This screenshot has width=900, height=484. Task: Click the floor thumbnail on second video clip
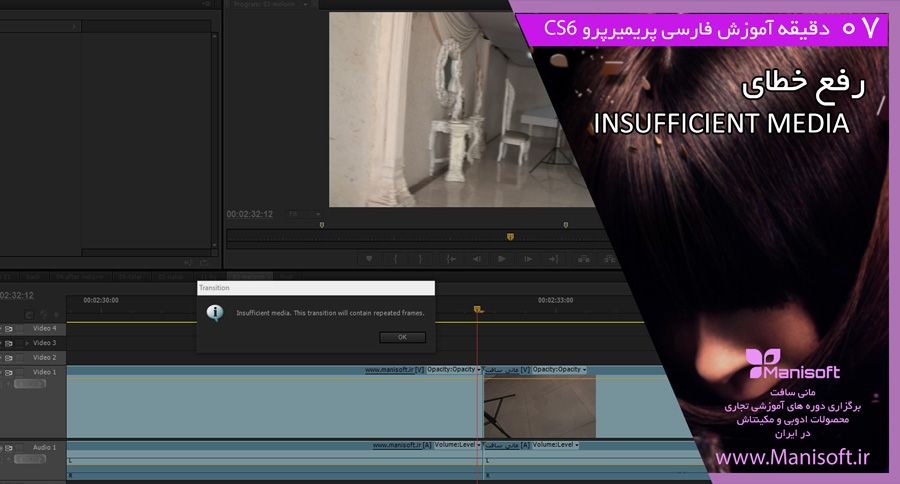coord(540,407)
